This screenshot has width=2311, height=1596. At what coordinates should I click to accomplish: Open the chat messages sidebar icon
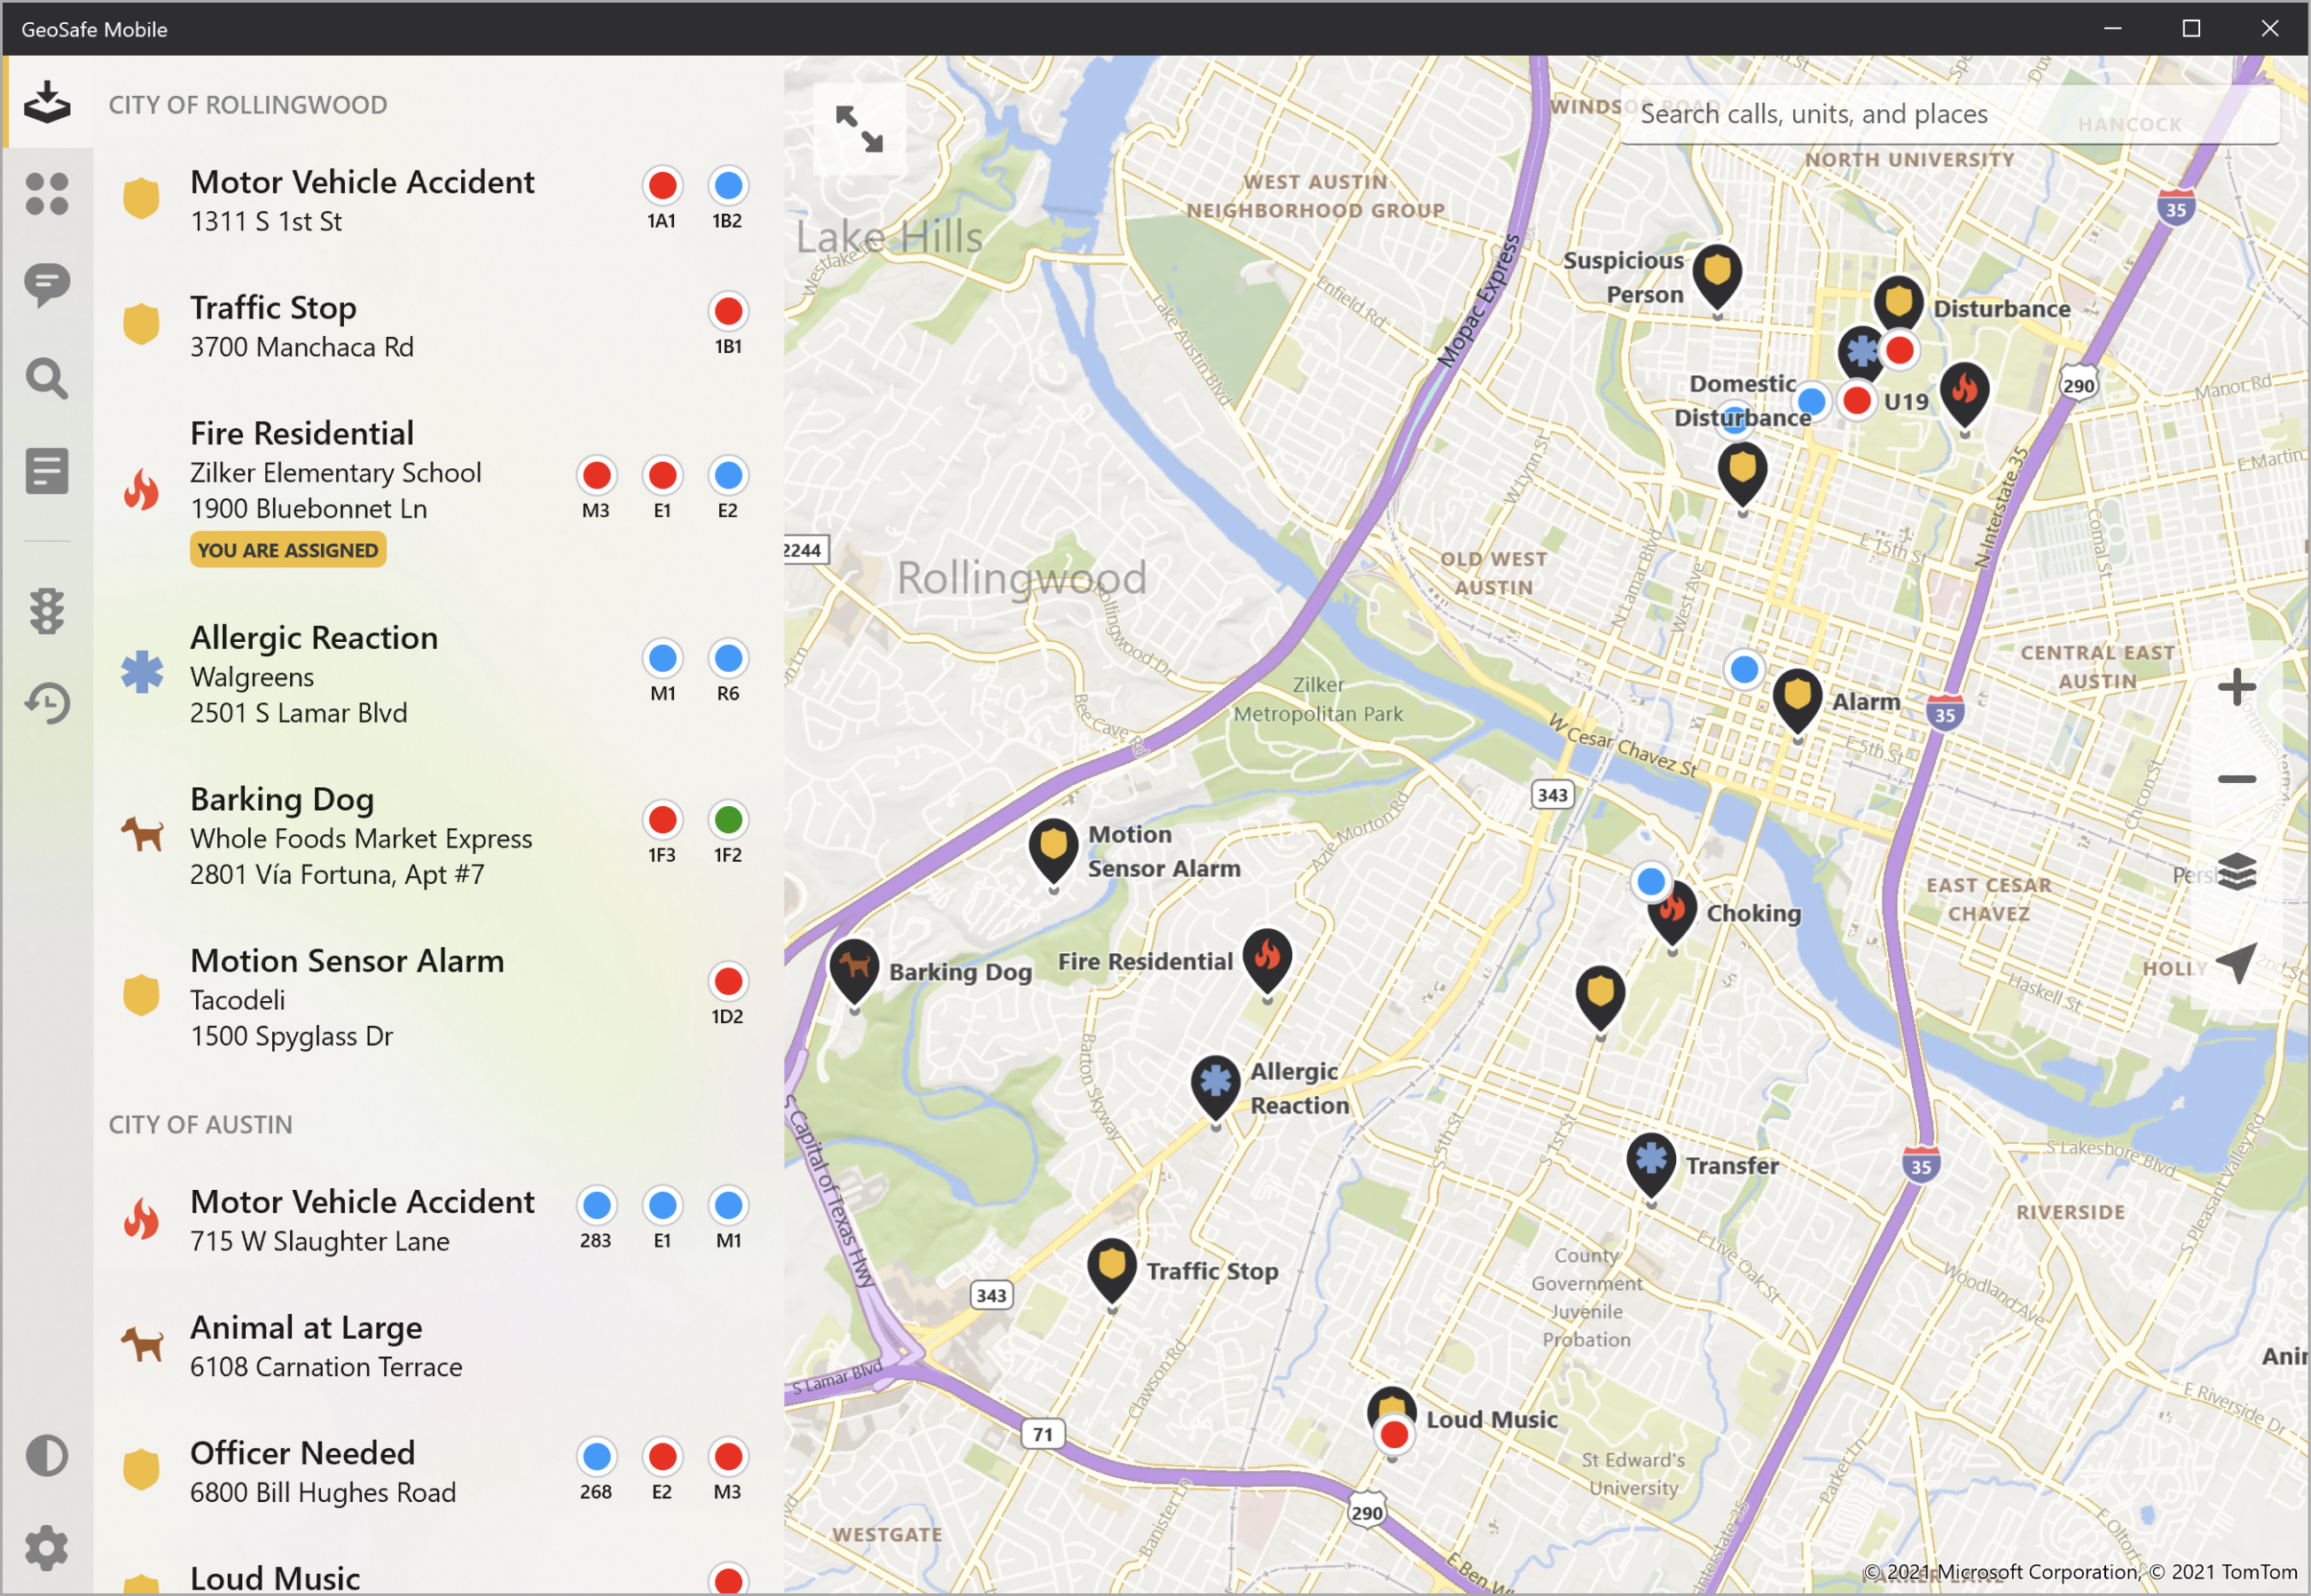(47, 286)
